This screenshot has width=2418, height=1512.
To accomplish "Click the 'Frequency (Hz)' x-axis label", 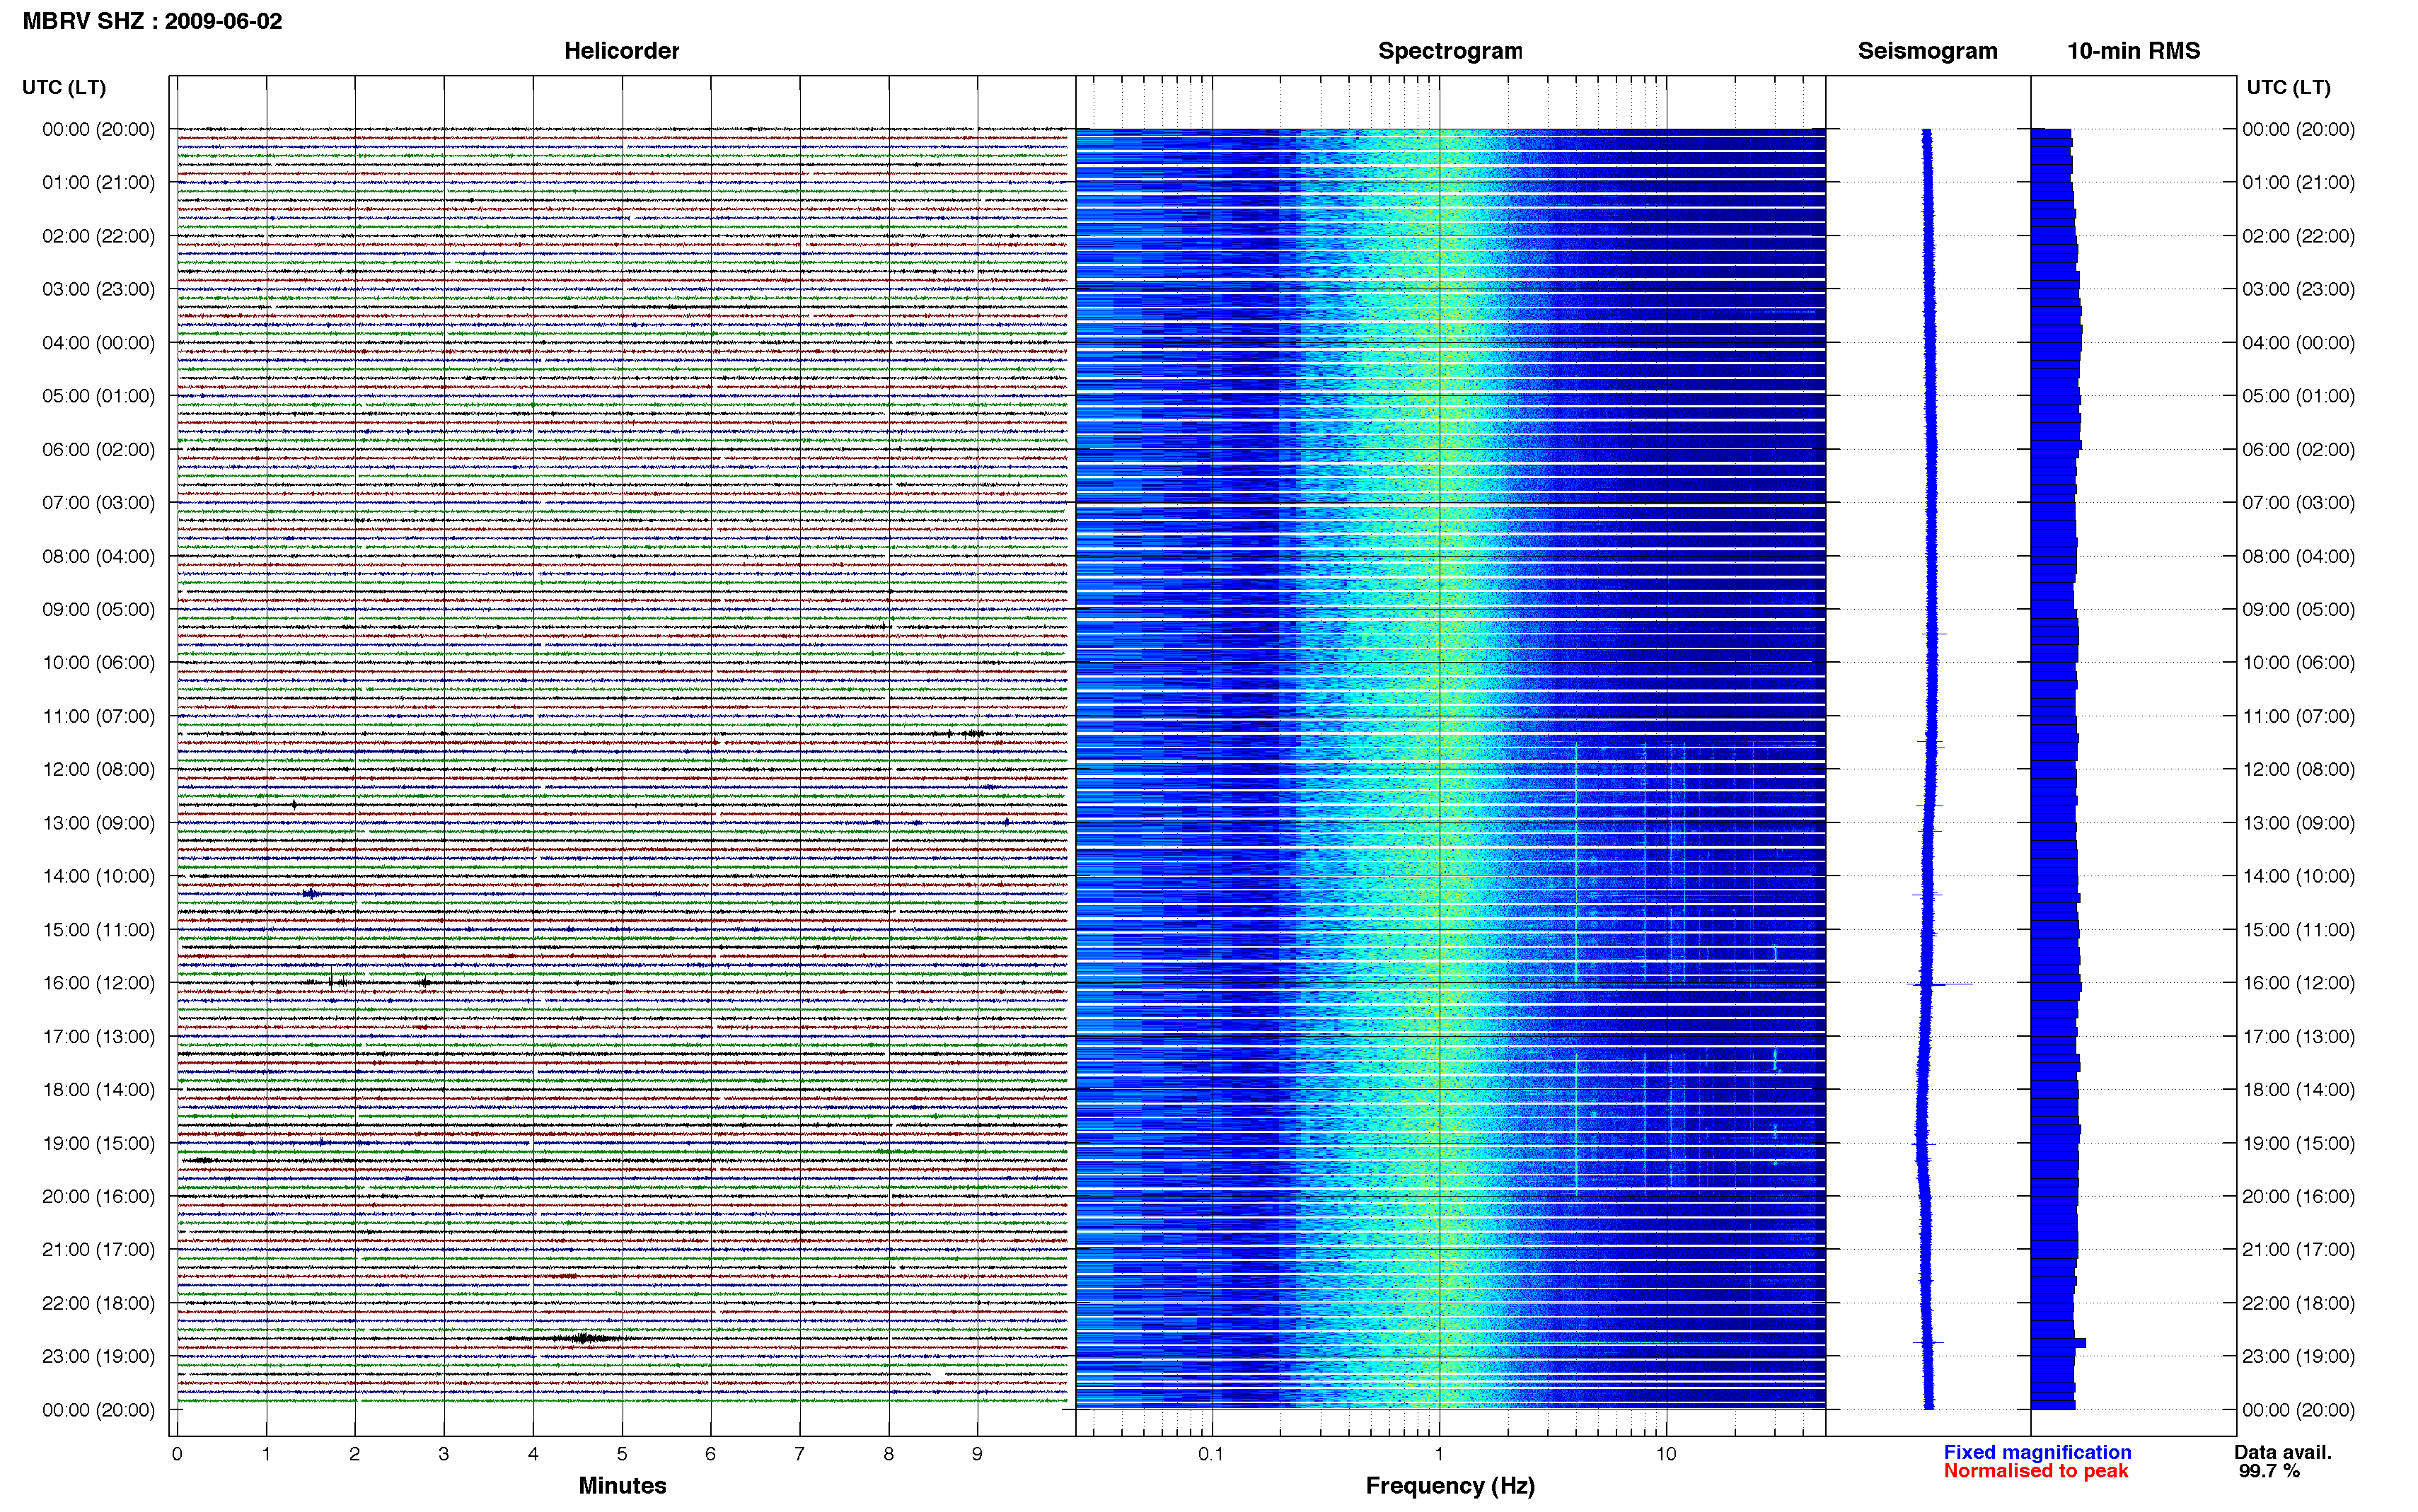I will [1450, 1486].
